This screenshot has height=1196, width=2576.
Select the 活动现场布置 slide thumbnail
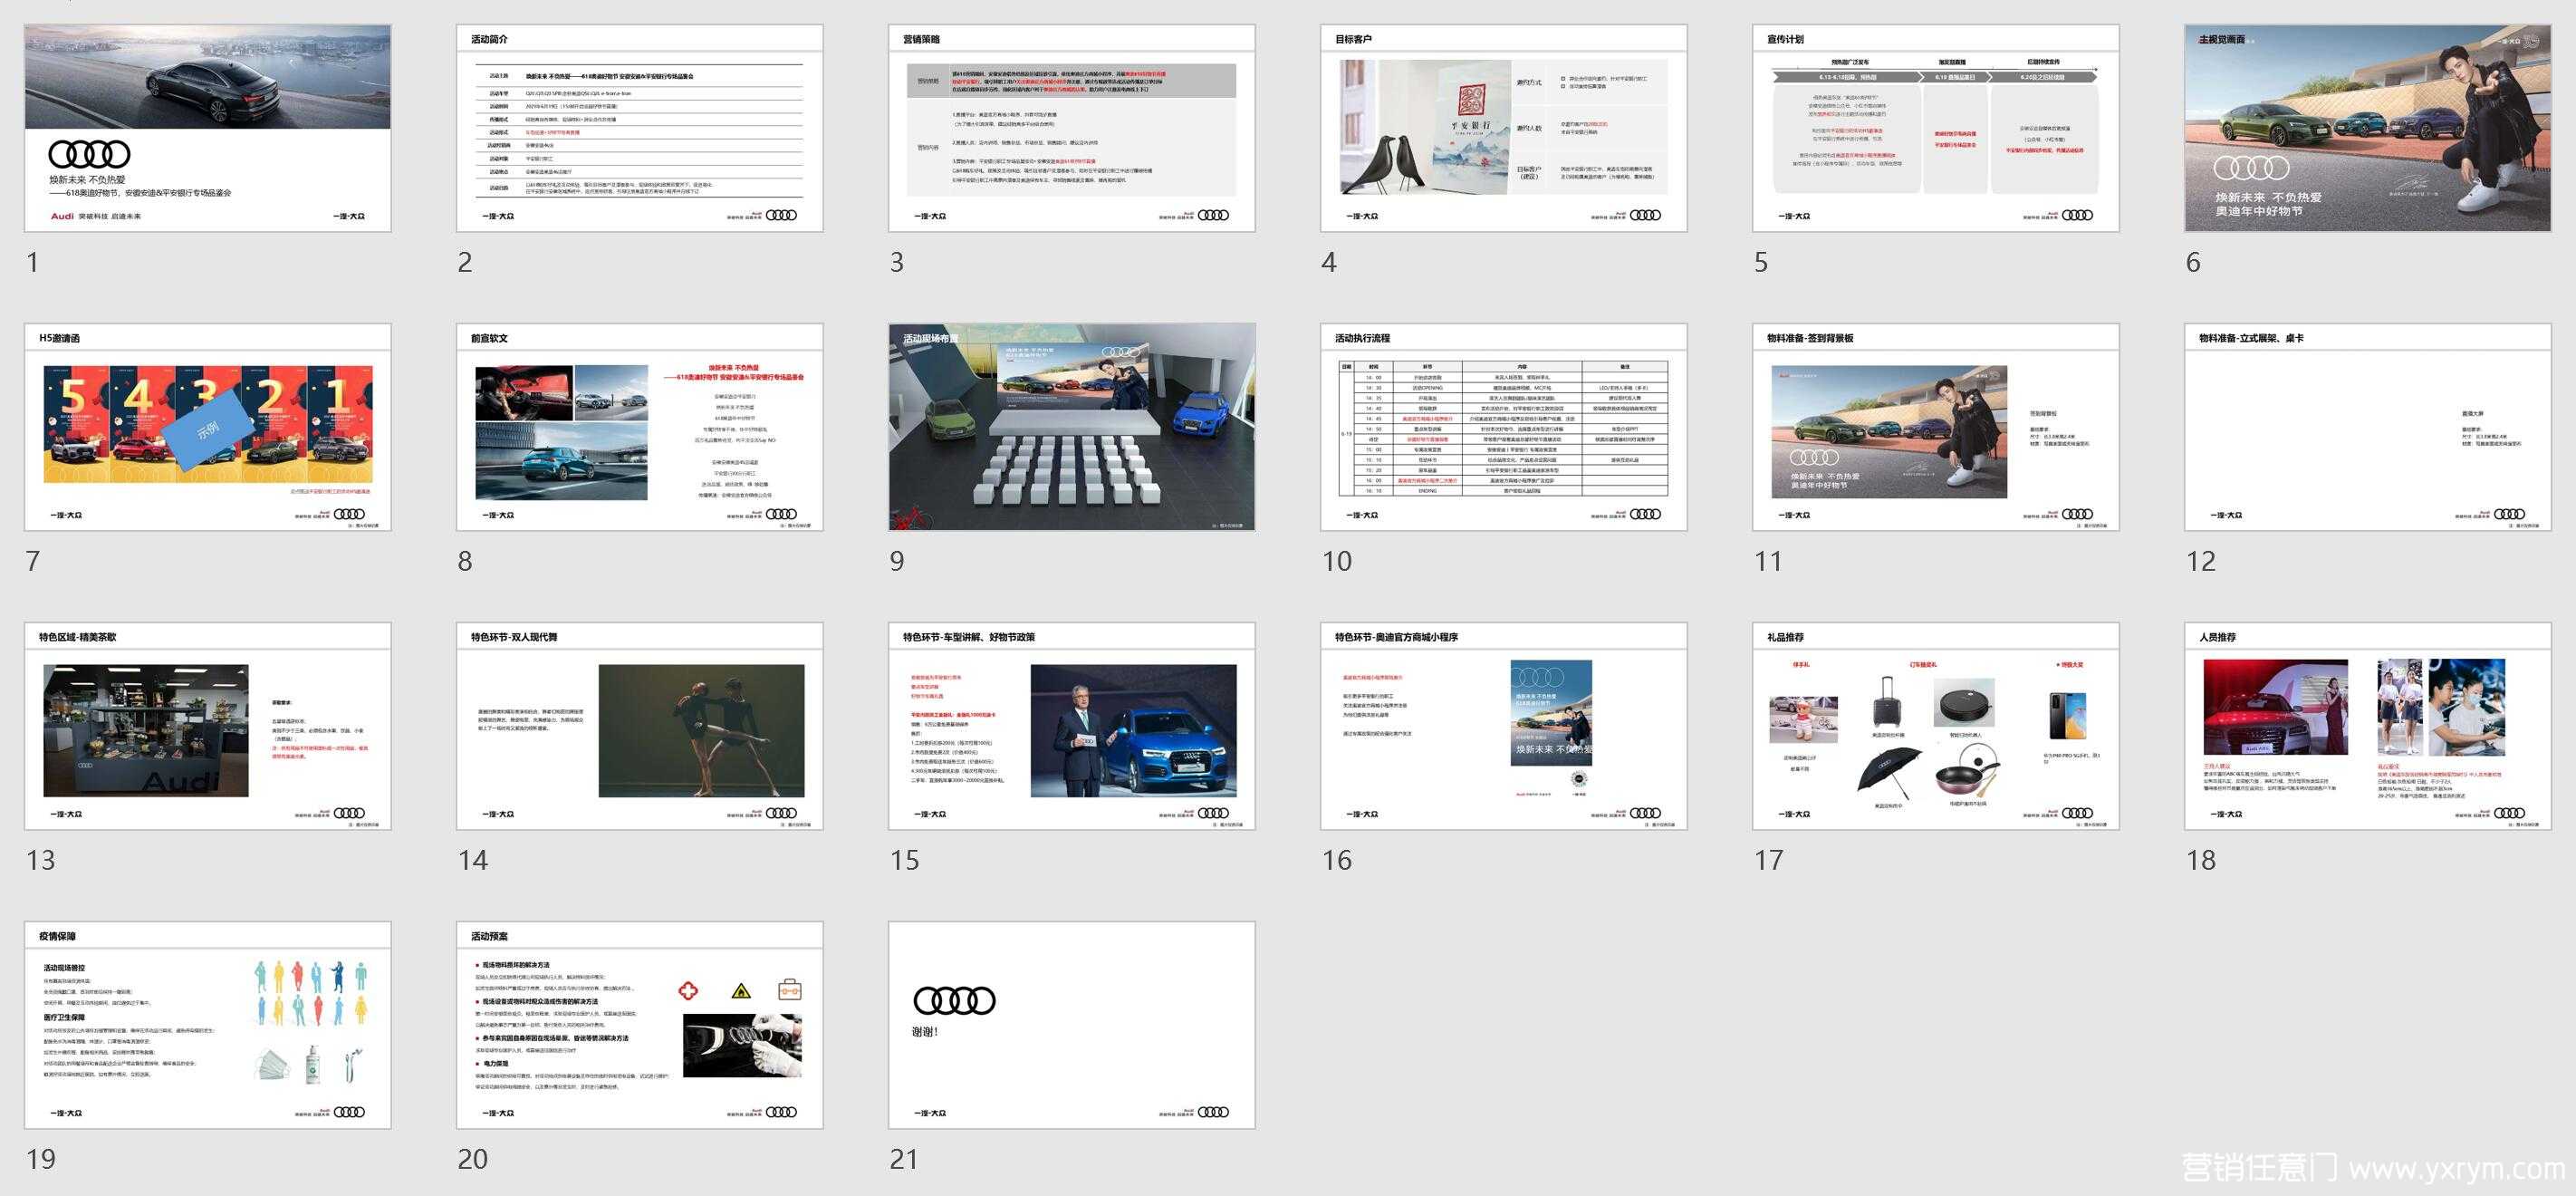(1072, 427)
